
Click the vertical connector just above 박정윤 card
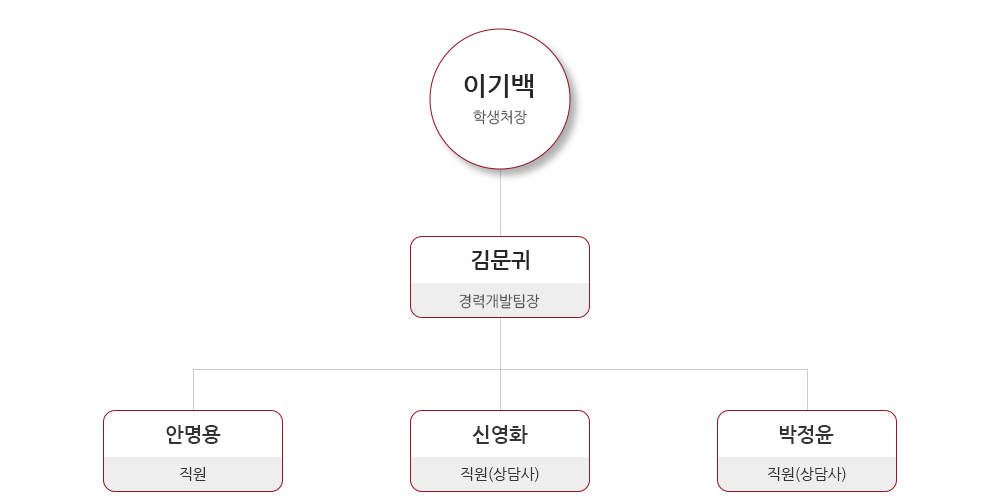tap(807, 392)
